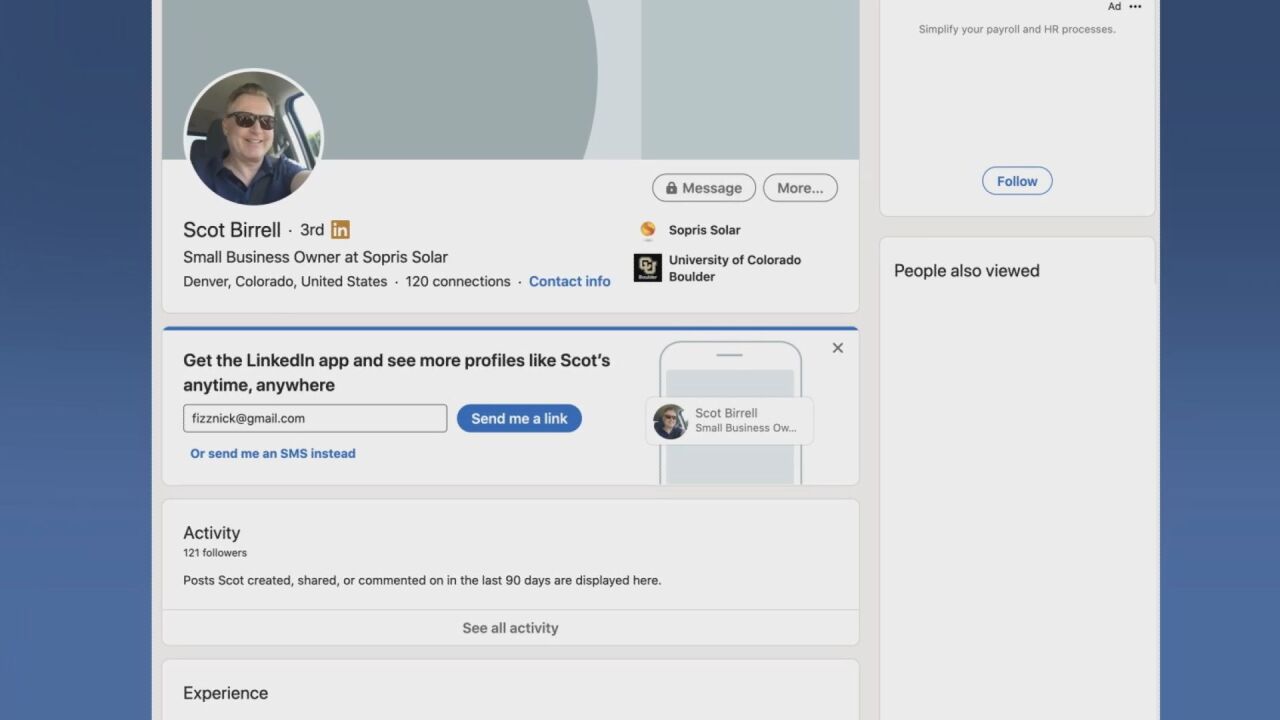
Task: Click Small Business Owner at Sopris Solar headline
Action: click(x=316, y=257)
